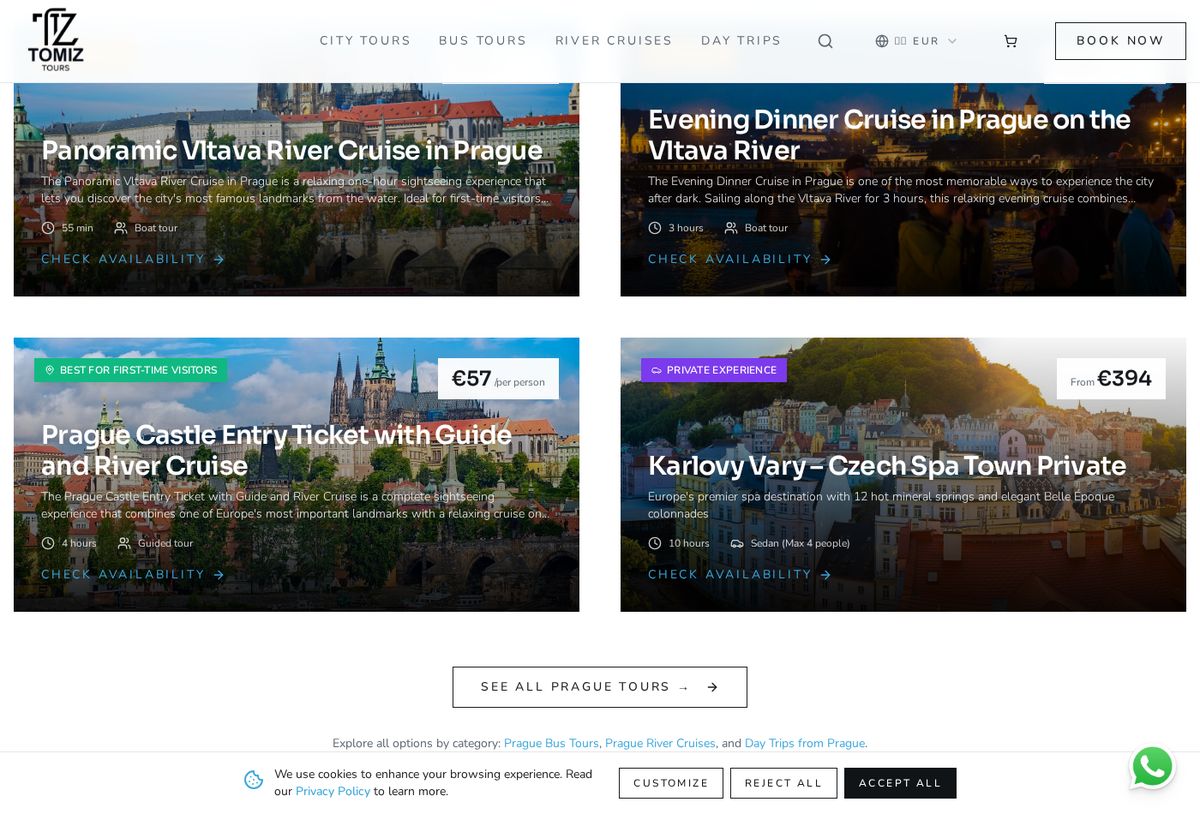
Task: Open Evening Dinner Cruise in Prague title
Action: (889, 134)
